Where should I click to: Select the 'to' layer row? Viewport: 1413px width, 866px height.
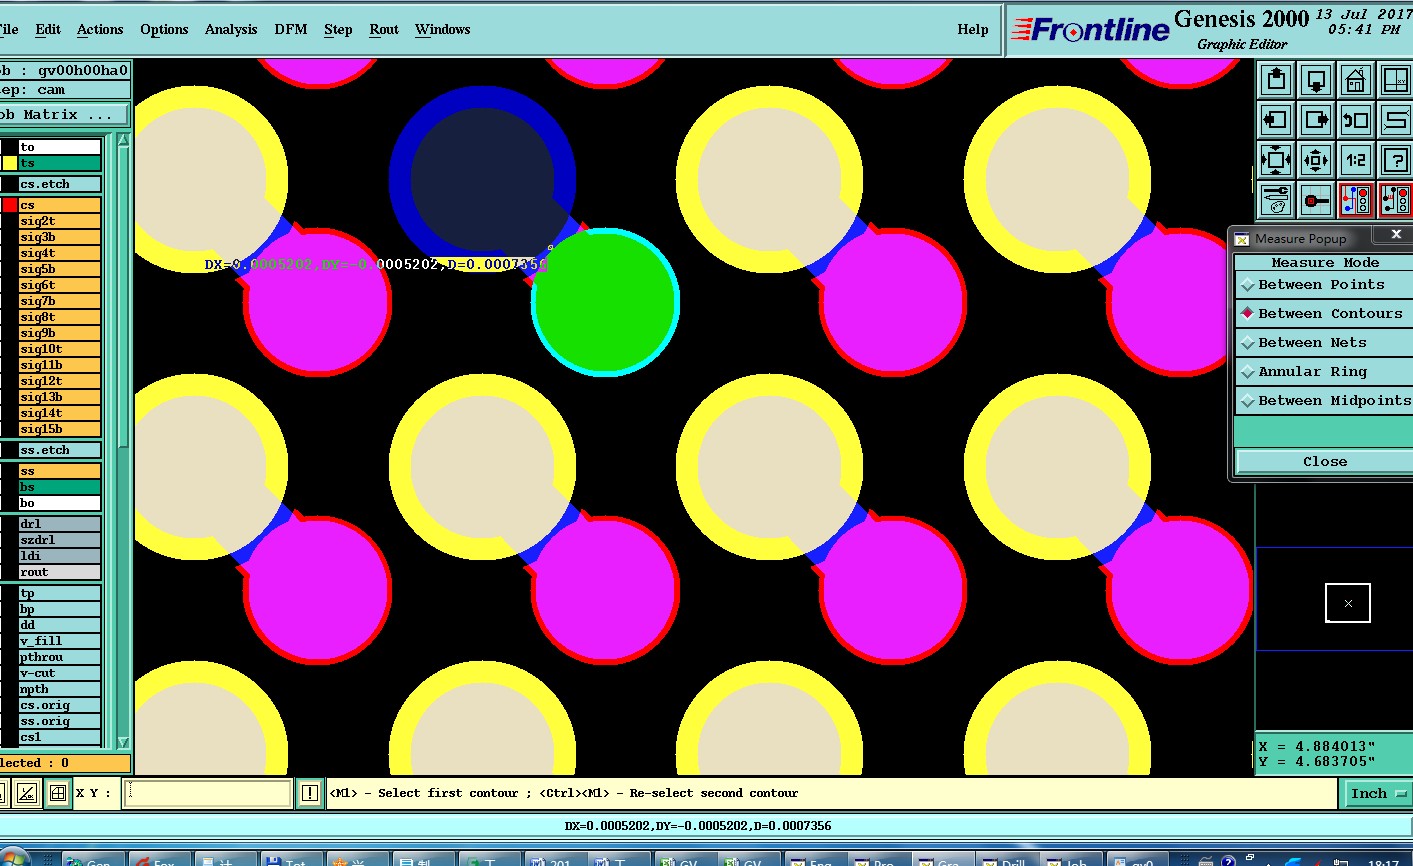pyautogui.click(x=60, y=147)
